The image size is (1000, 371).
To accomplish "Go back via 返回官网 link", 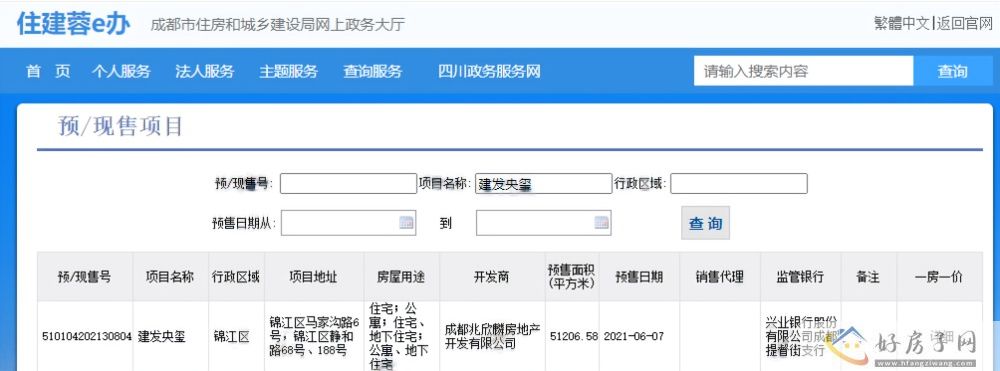I will 965,24.
